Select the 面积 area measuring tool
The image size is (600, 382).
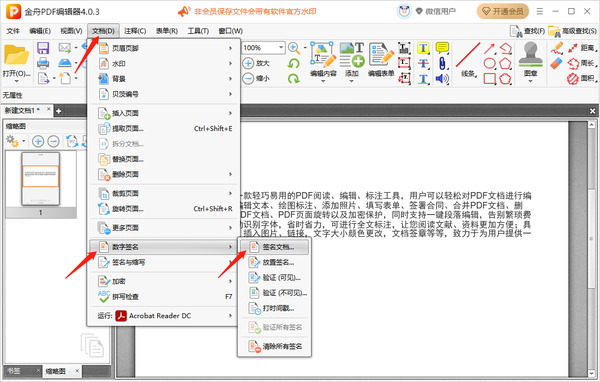pyautogui.click(x=582, y=79)
